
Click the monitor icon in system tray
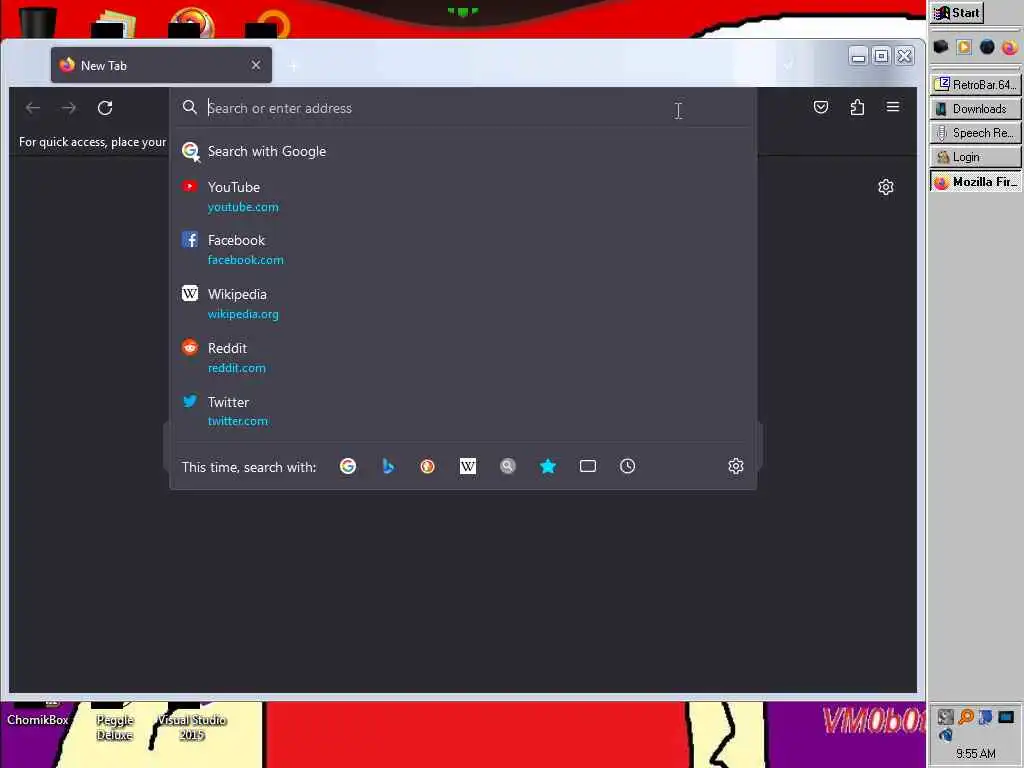point(1006,717)
